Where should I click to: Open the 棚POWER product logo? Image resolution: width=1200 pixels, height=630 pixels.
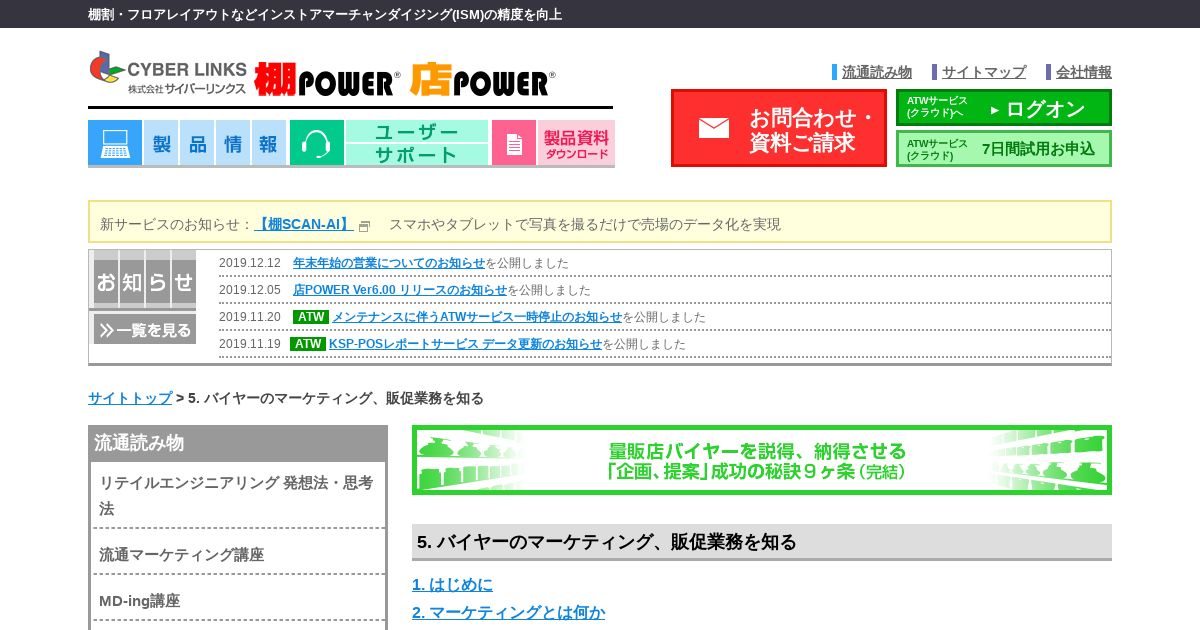(x=327, y=80)
